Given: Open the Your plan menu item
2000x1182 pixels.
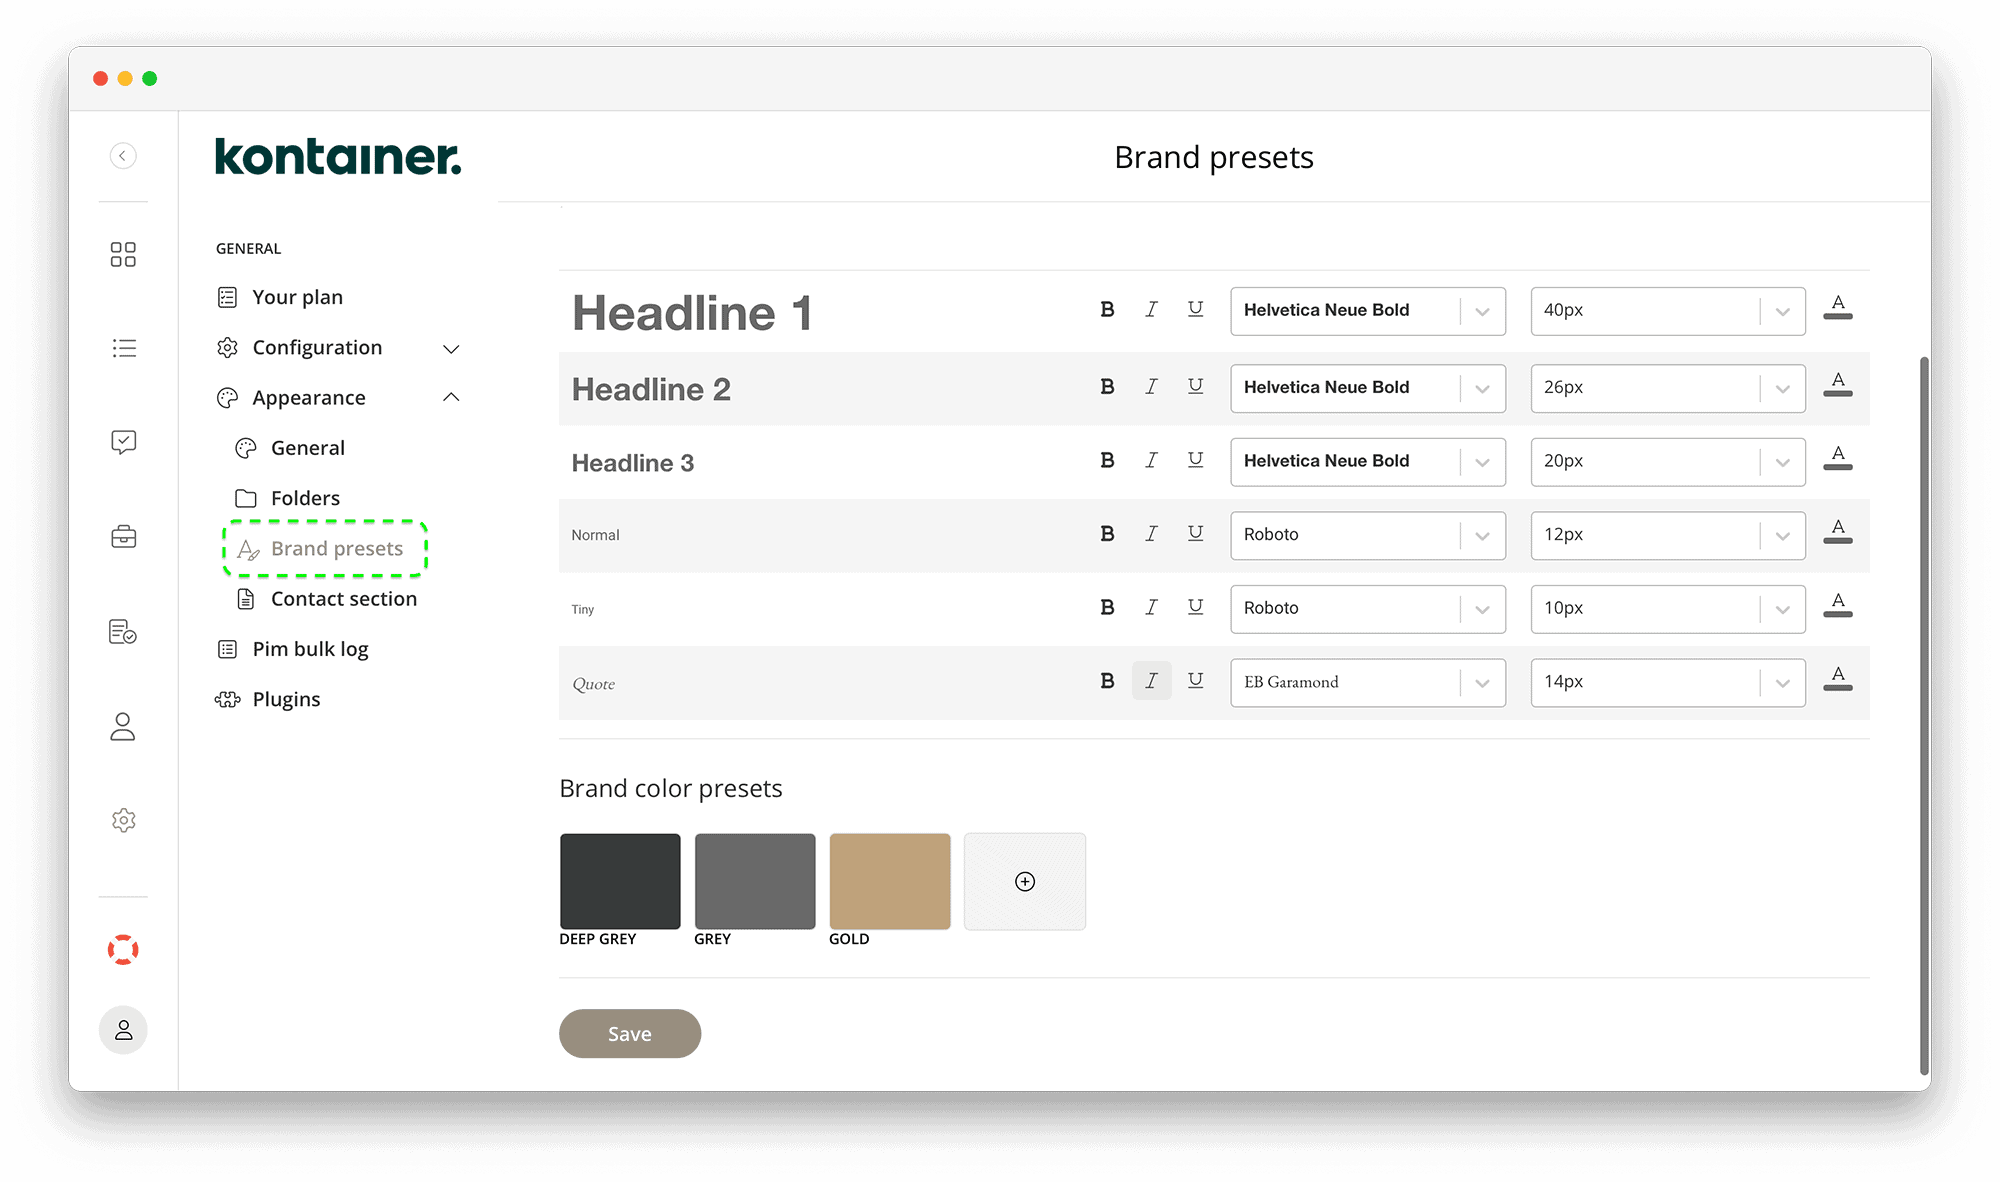Looking at the screenshot, I should [x=298, y=296].
